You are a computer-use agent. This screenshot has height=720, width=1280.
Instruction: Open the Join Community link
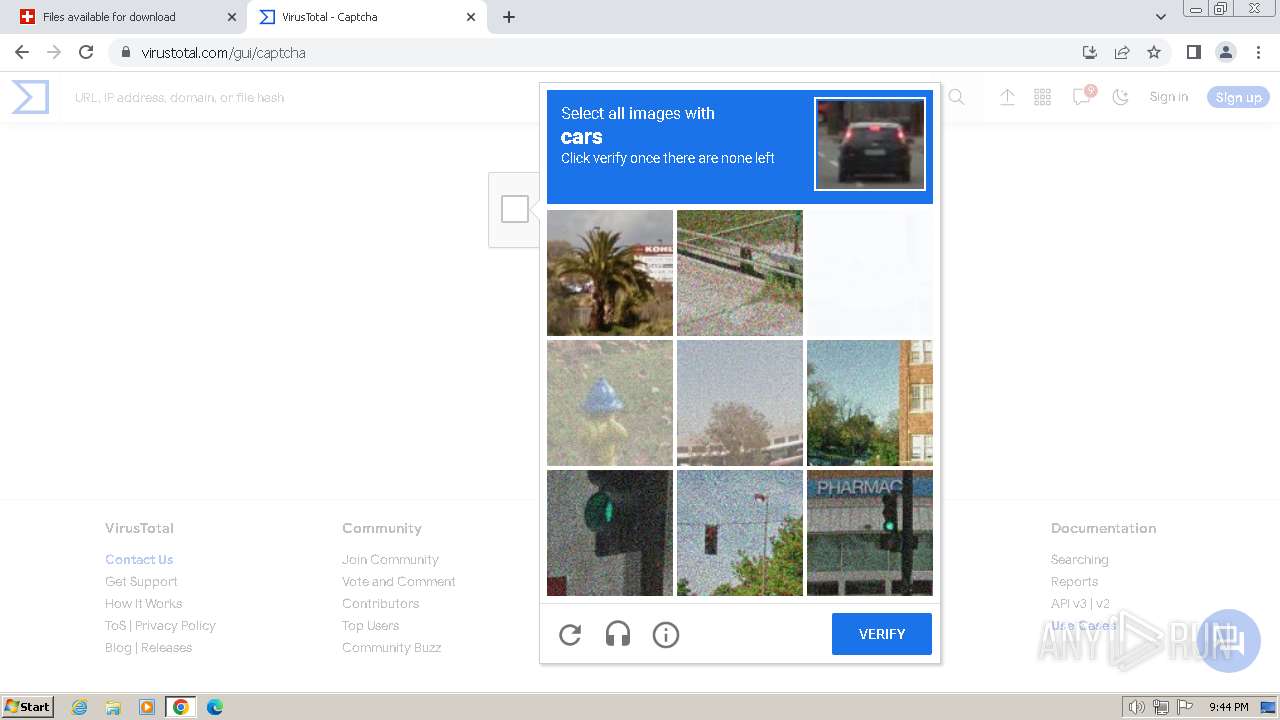click(390, 559)
